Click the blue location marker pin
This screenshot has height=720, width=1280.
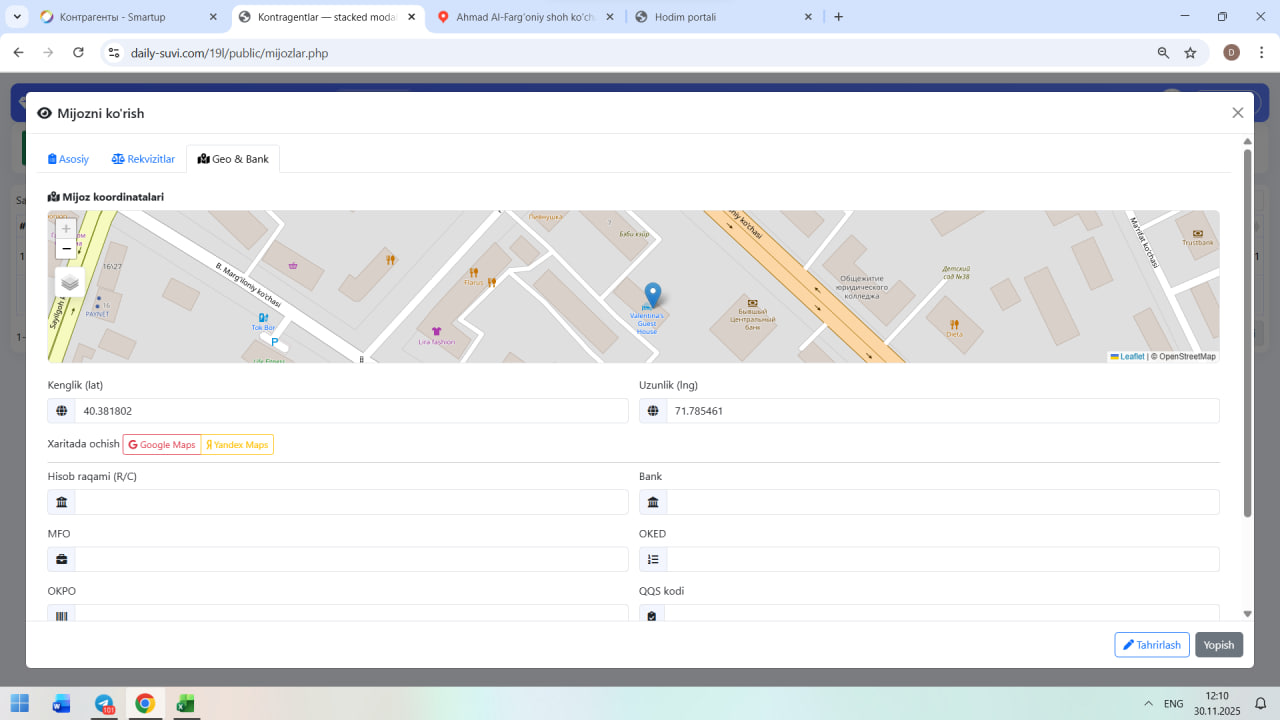(652, 295)
